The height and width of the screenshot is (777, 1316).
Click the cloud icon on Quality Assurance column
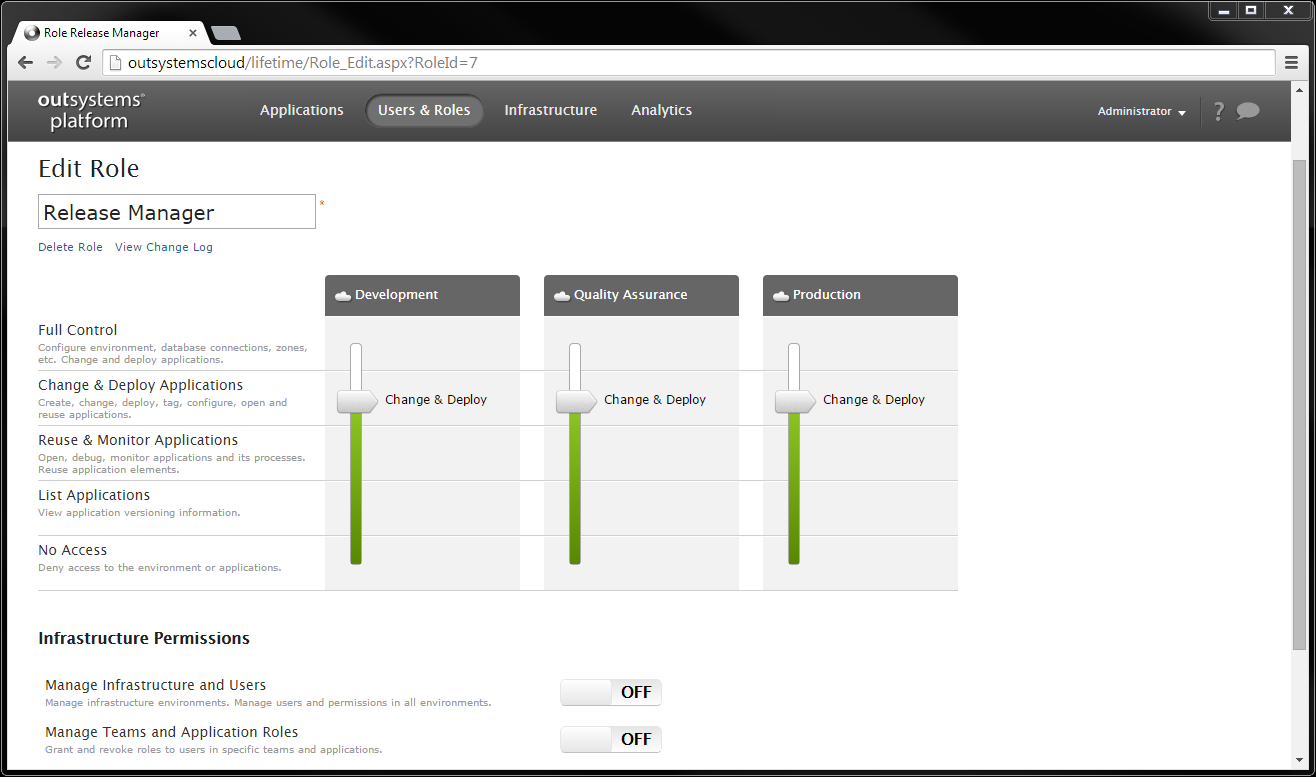(x=560, y=294)
